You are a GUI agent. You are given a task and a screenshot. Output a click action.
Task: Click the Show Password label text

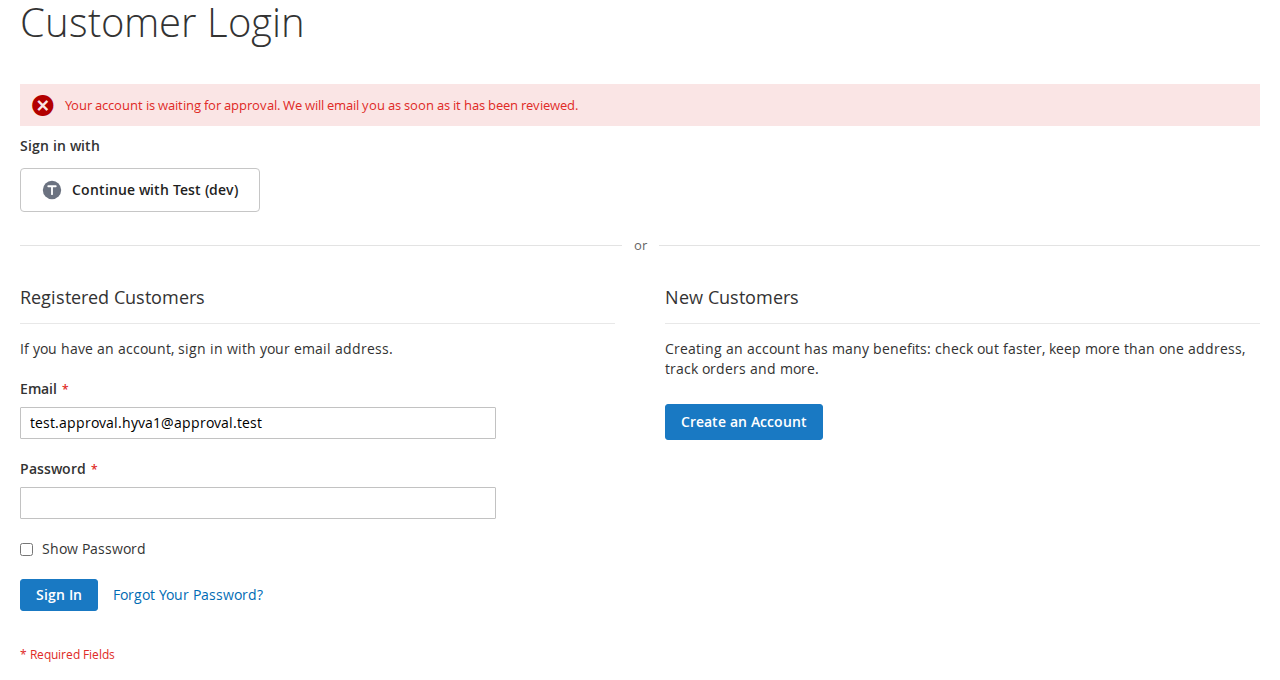94,549
